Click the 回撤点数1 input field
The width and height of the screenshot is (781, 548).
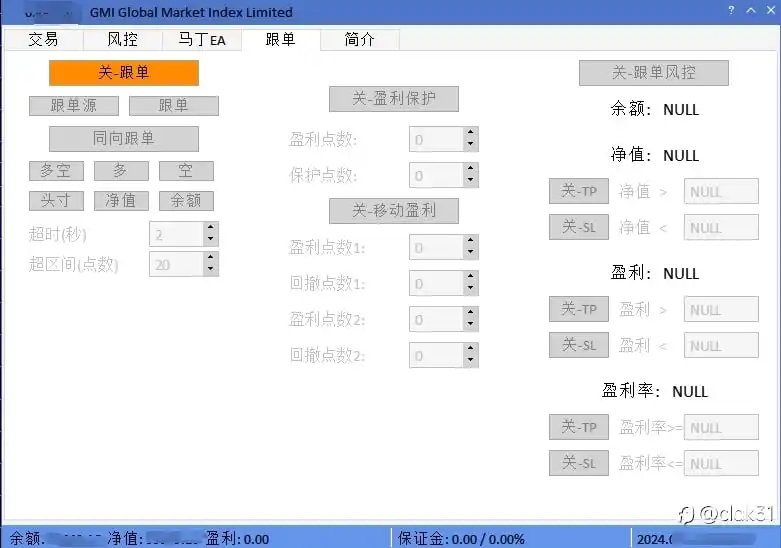tap(436, 283)
